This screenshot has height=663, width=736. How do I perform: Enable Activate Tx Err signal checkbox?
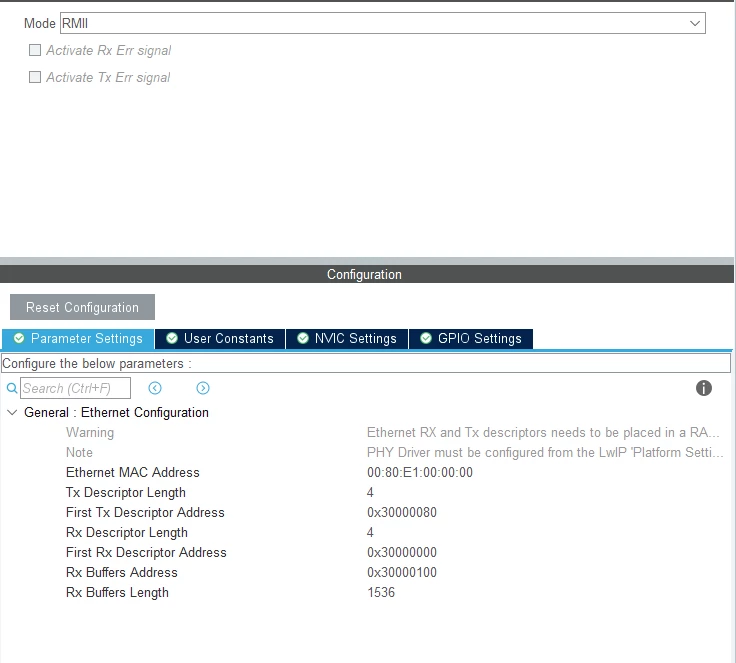[35, 77]
